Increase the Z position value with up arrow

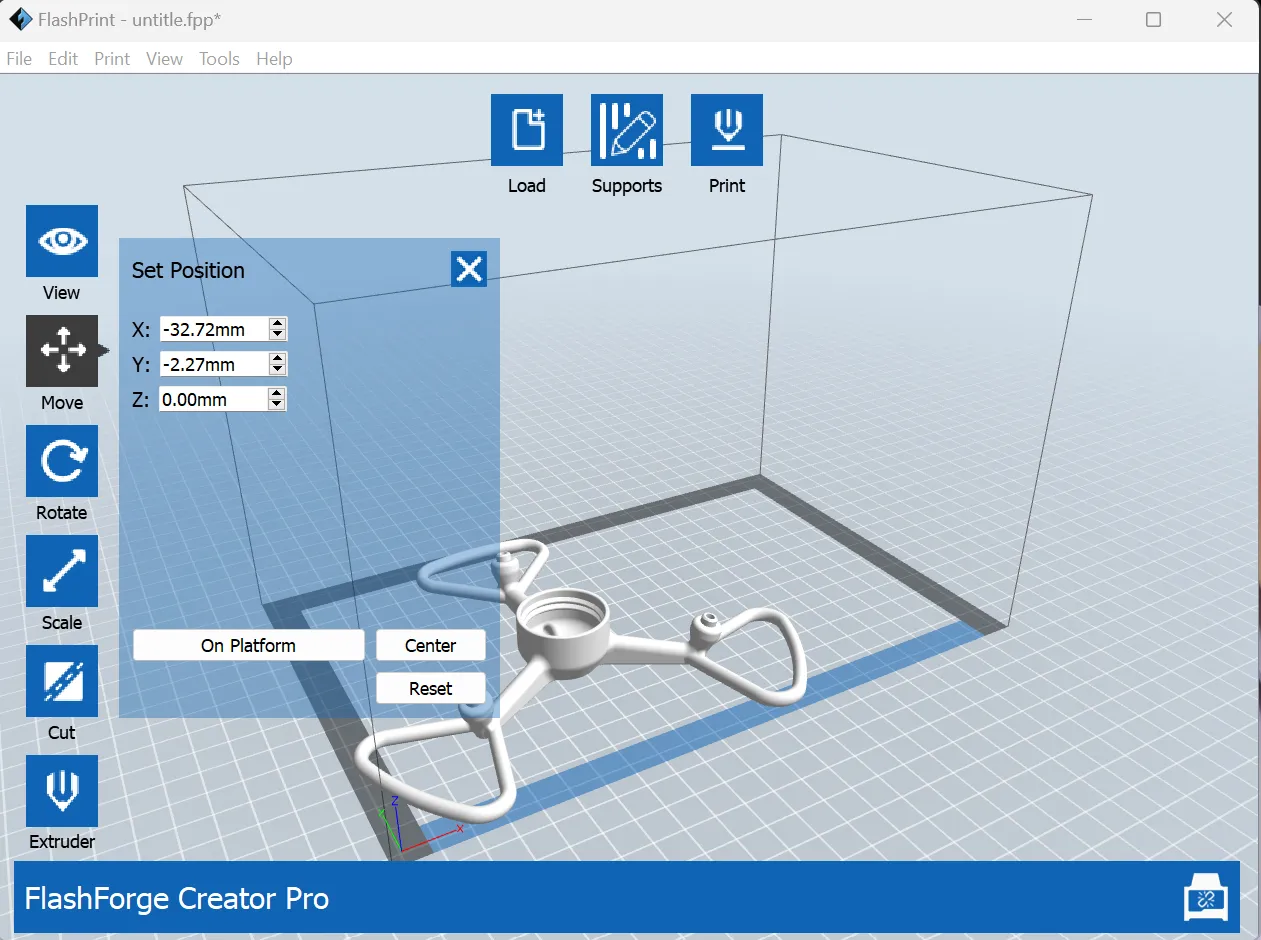click(x=278, y=393)
